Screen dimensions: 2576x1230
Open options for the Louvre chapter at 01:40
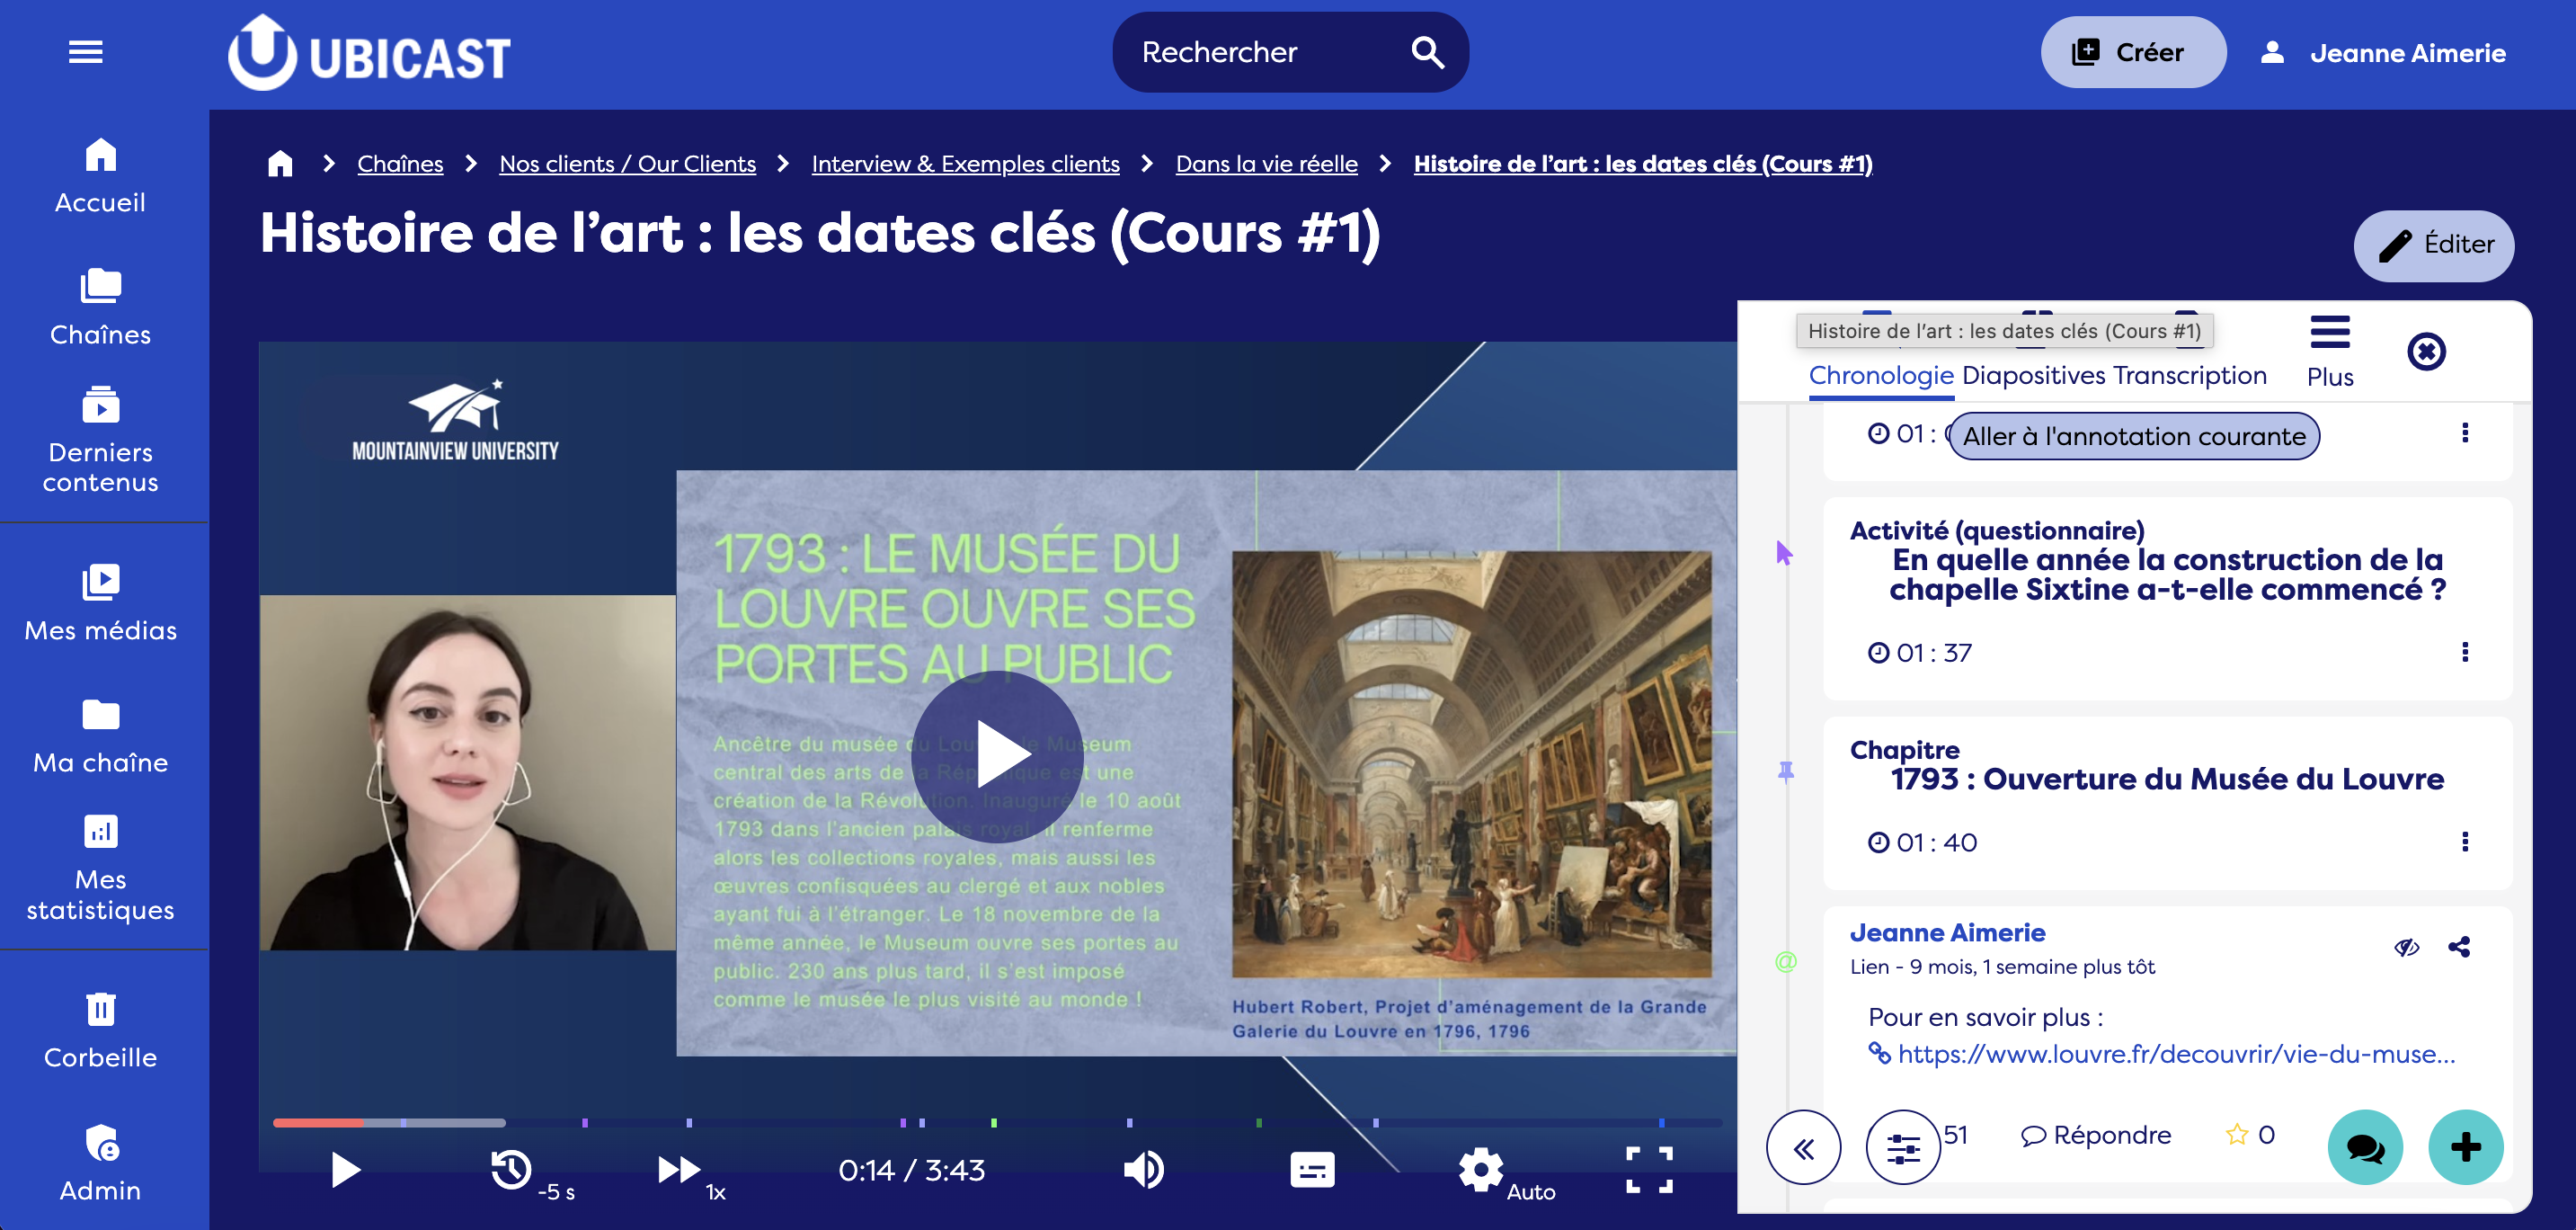[x=2465, y=842]
